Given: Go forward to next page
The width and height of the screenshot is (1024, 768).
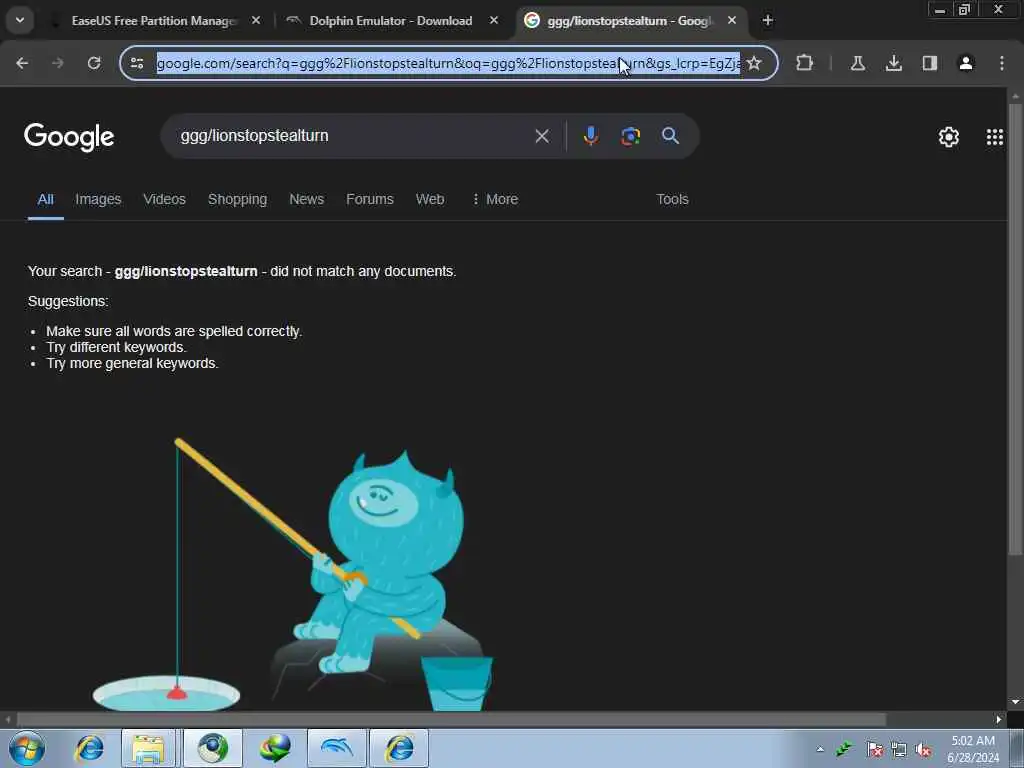Looking at the screenshot, I should pos(58,63).
